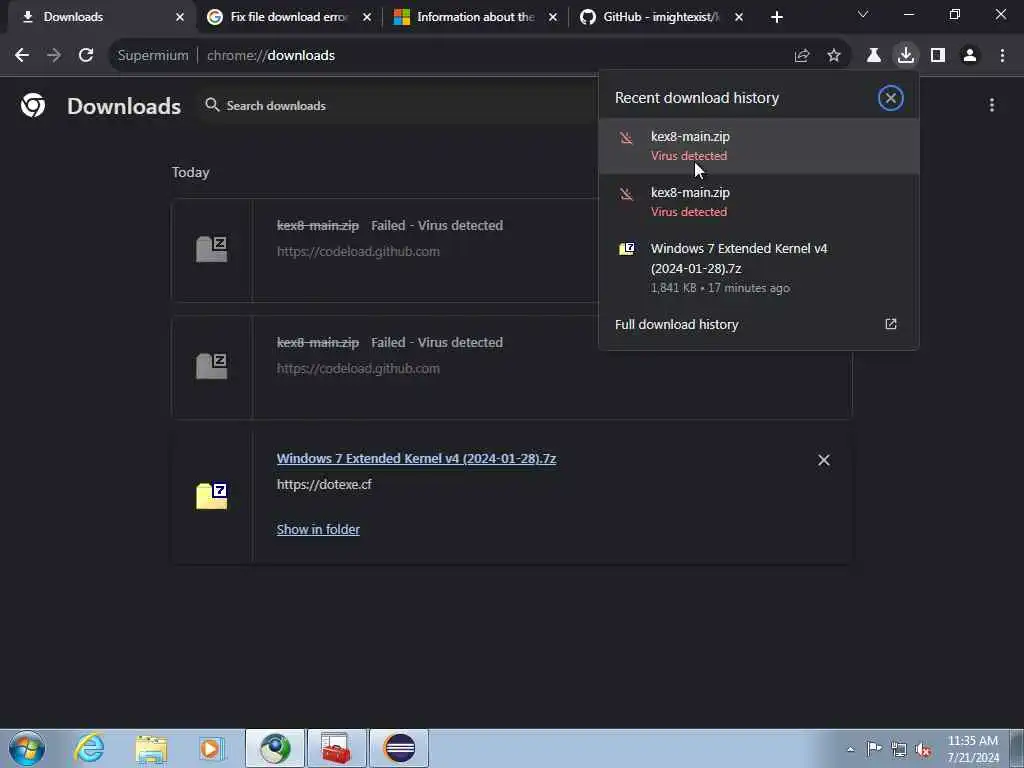Close the Information about the tab
Image resolution: width=1024 pixels, height=768 pixels.
(552, 17)
